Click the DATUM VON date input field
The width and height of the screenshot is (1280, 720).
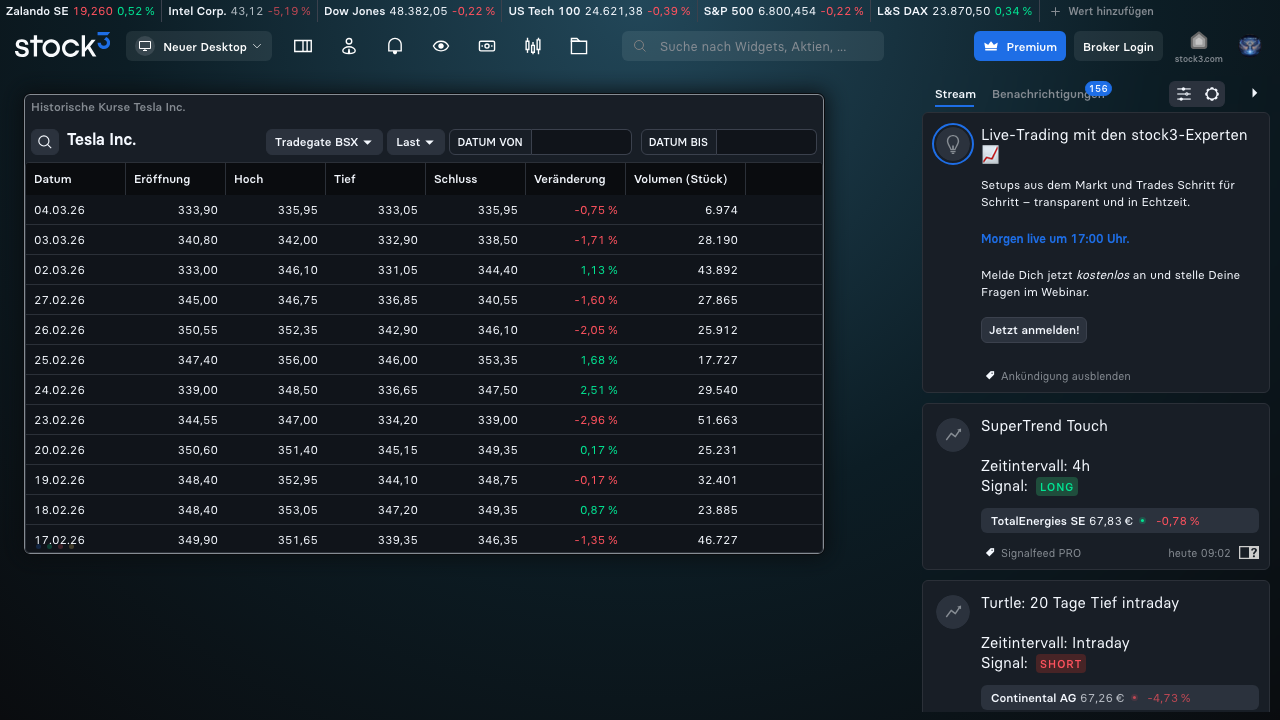[581, 142]
